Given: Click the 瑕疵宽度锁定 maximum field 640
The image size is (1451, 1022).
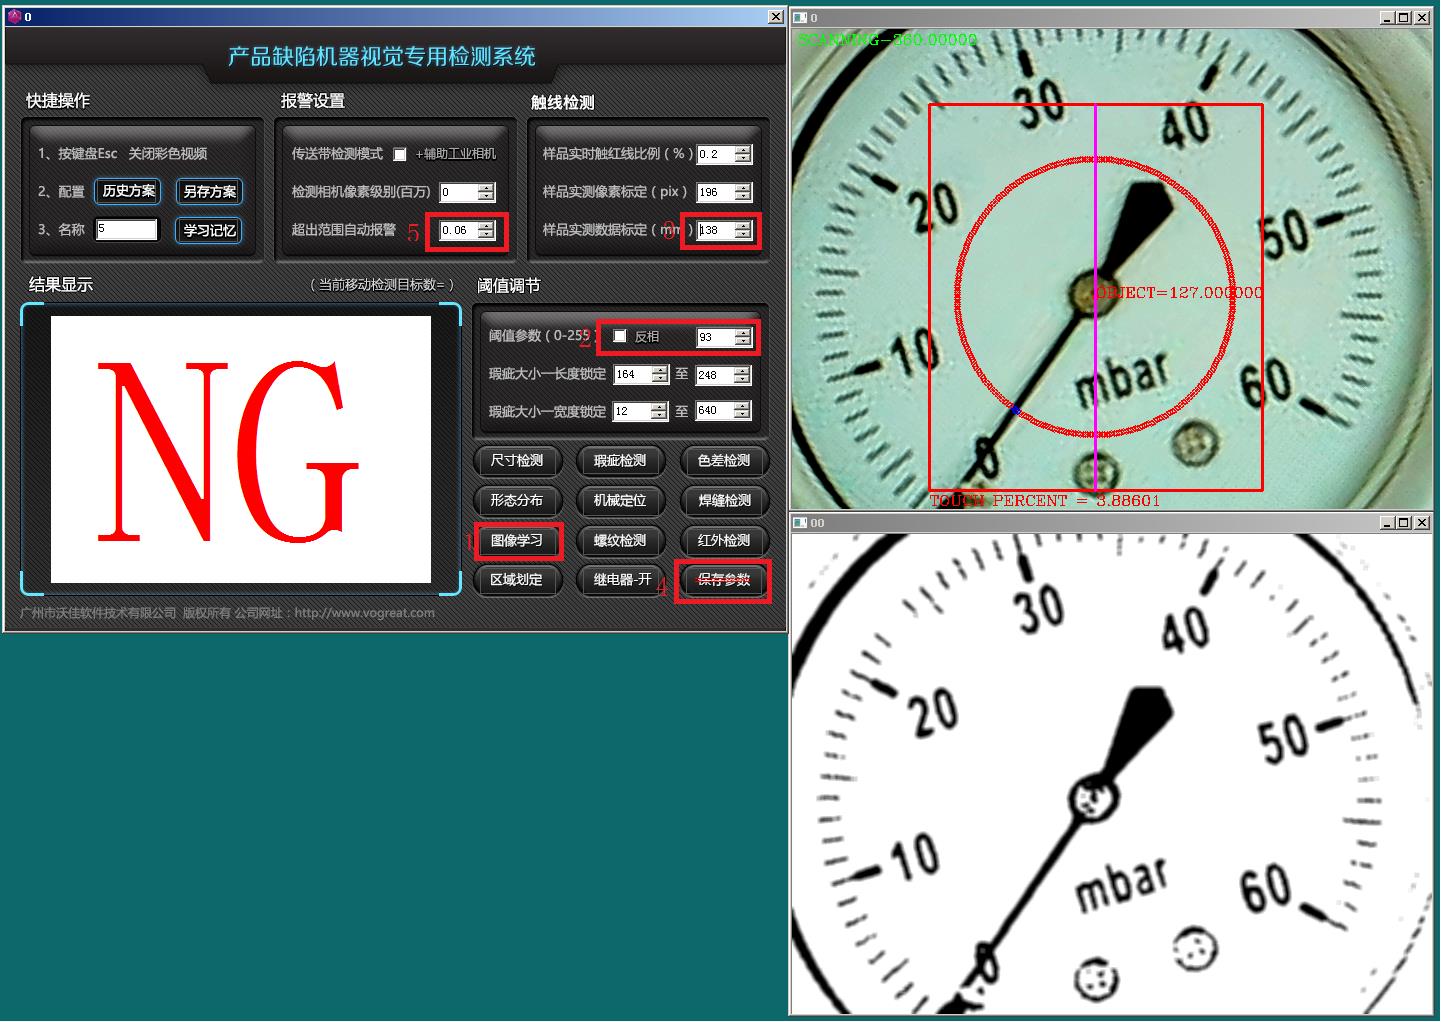Looking at the screenshot, I should coord(715,410).
